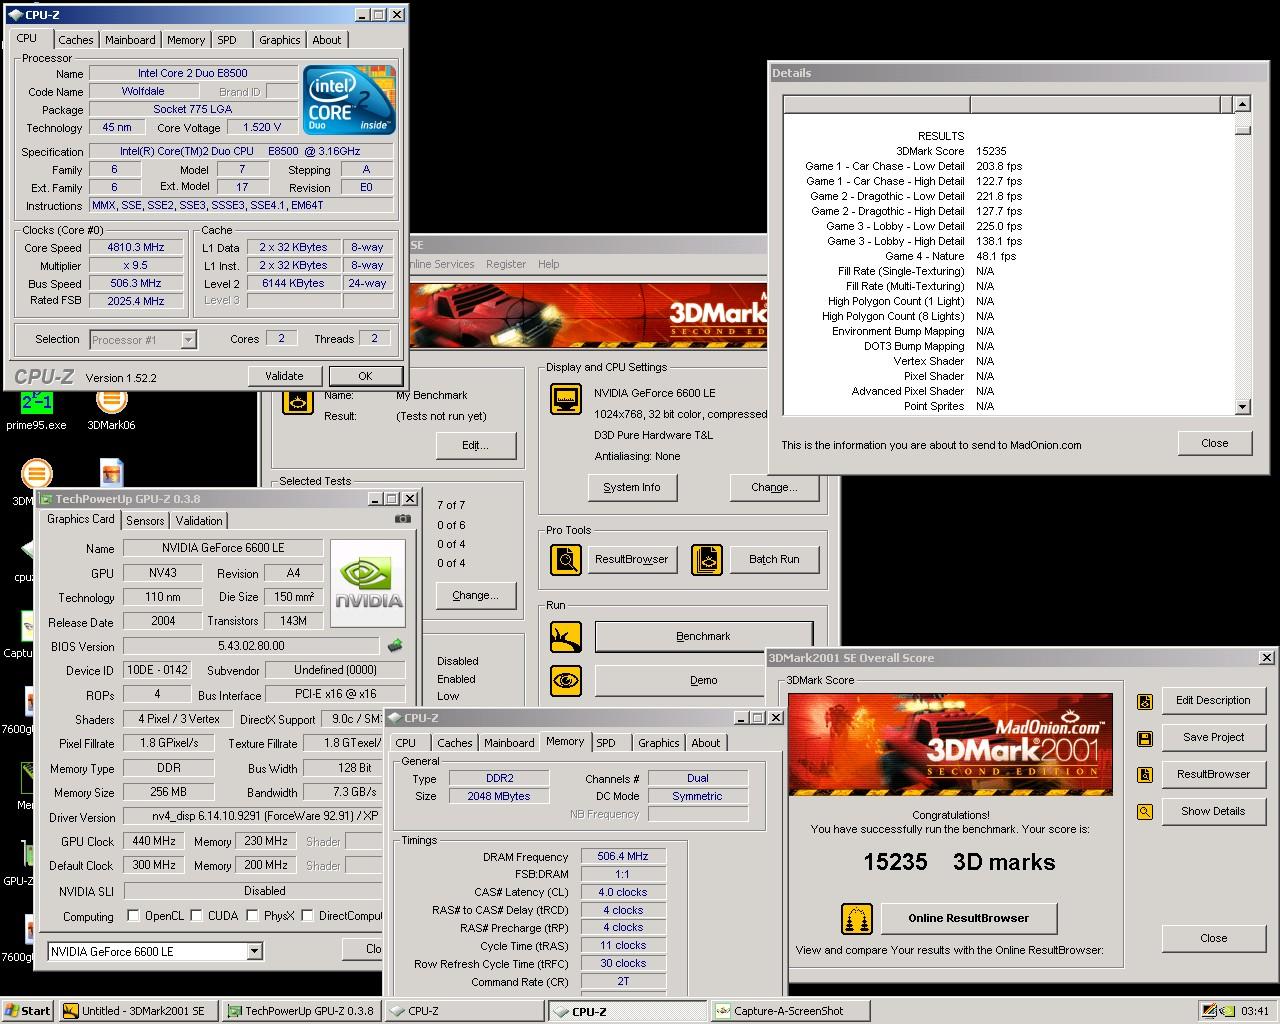
Task: Click the BIOS save icon in GPU-Z
Action: tap(395, 646)
